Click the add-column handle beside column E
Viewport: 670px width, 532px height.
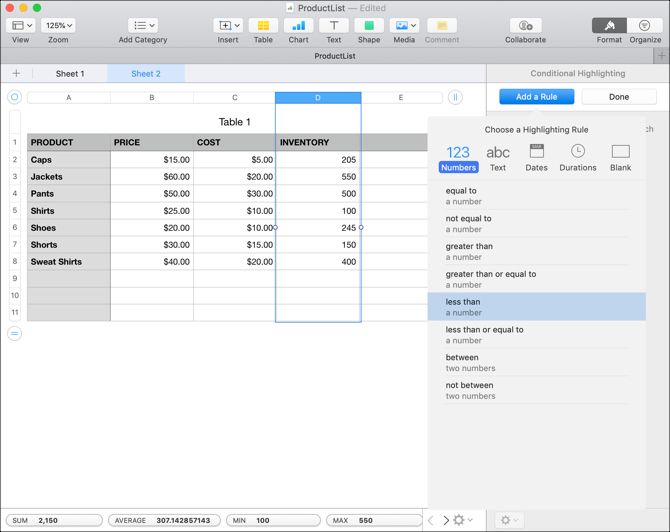455,97
